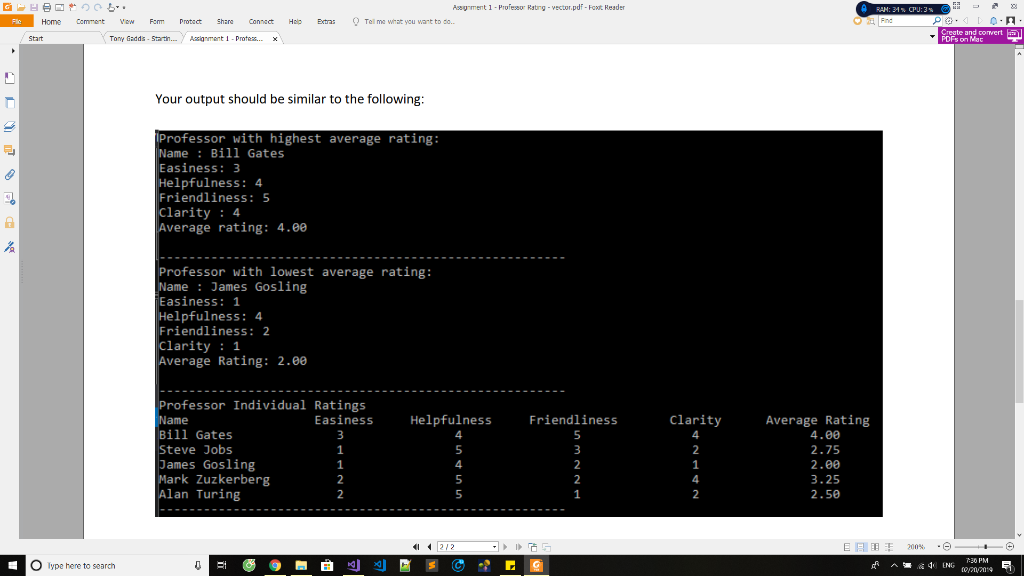1024x576 pixels.
Task: Go to the last page button
Action: [x=519, y=547]
